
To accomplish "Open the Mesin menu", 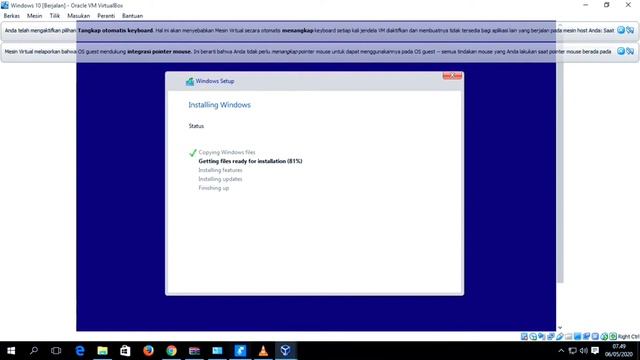I will (34, 16).
